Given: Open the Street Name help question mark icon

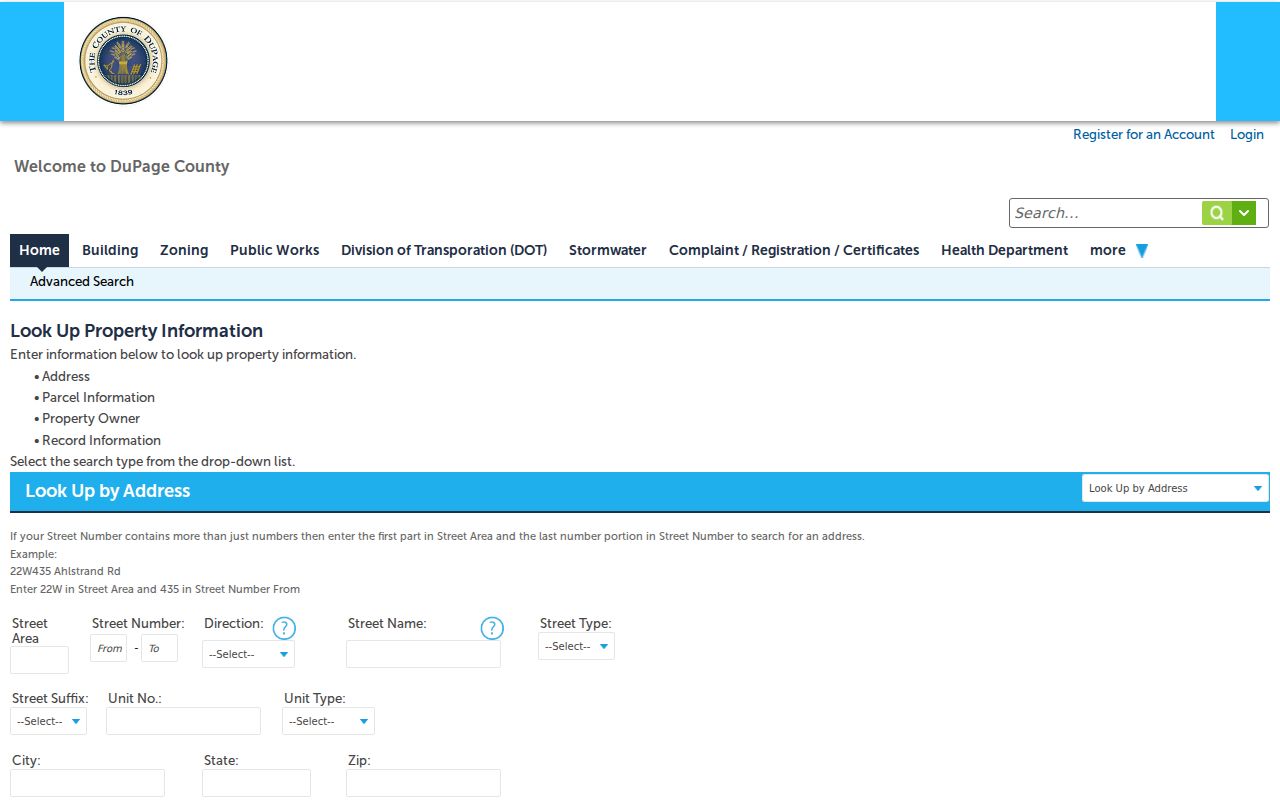Looking at the screenshot, I should pos(492,628).
